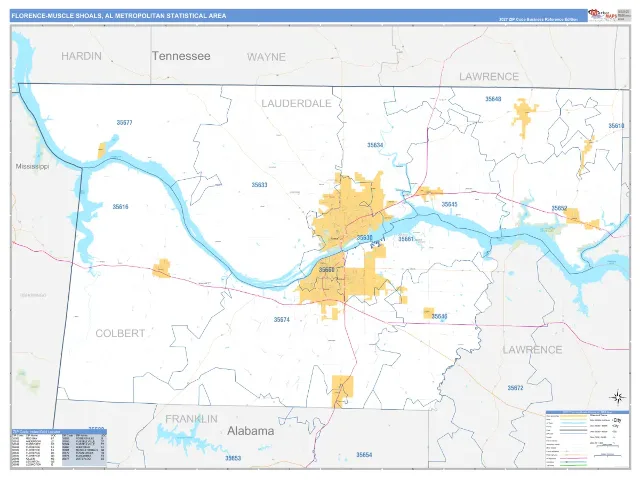Click the LAUDERDALE county label

296,104
